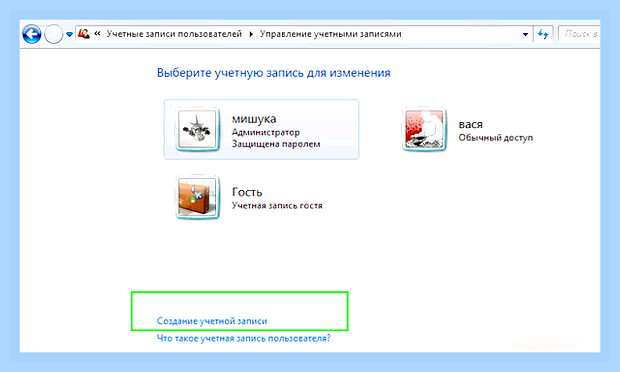
Task: Click the Администратор label under мишука
Action: pos(266,132)
